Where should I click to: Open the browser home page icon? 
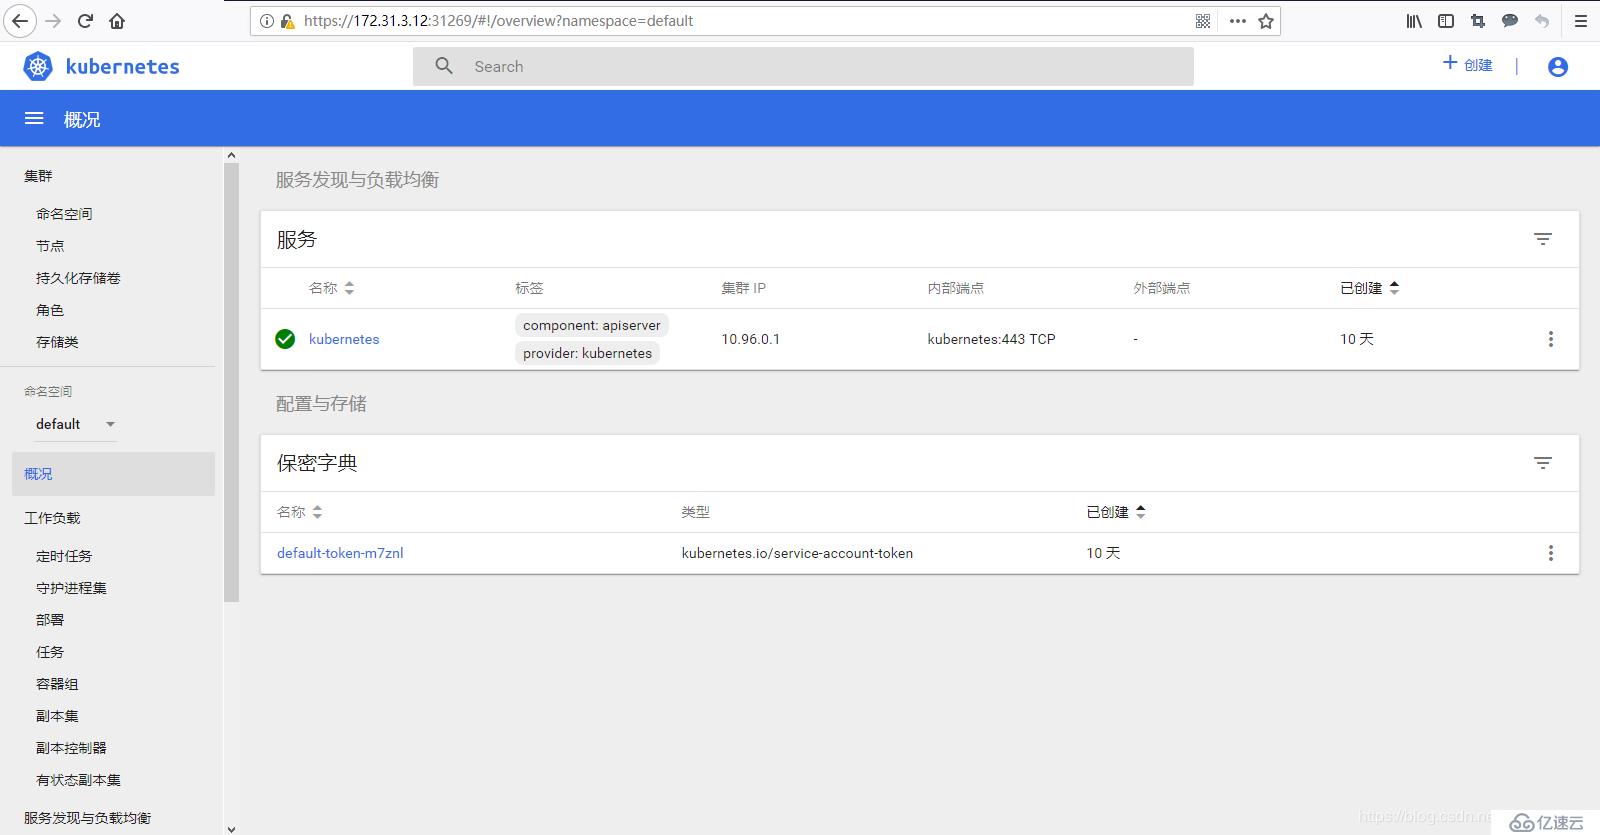tap(117, 21)
